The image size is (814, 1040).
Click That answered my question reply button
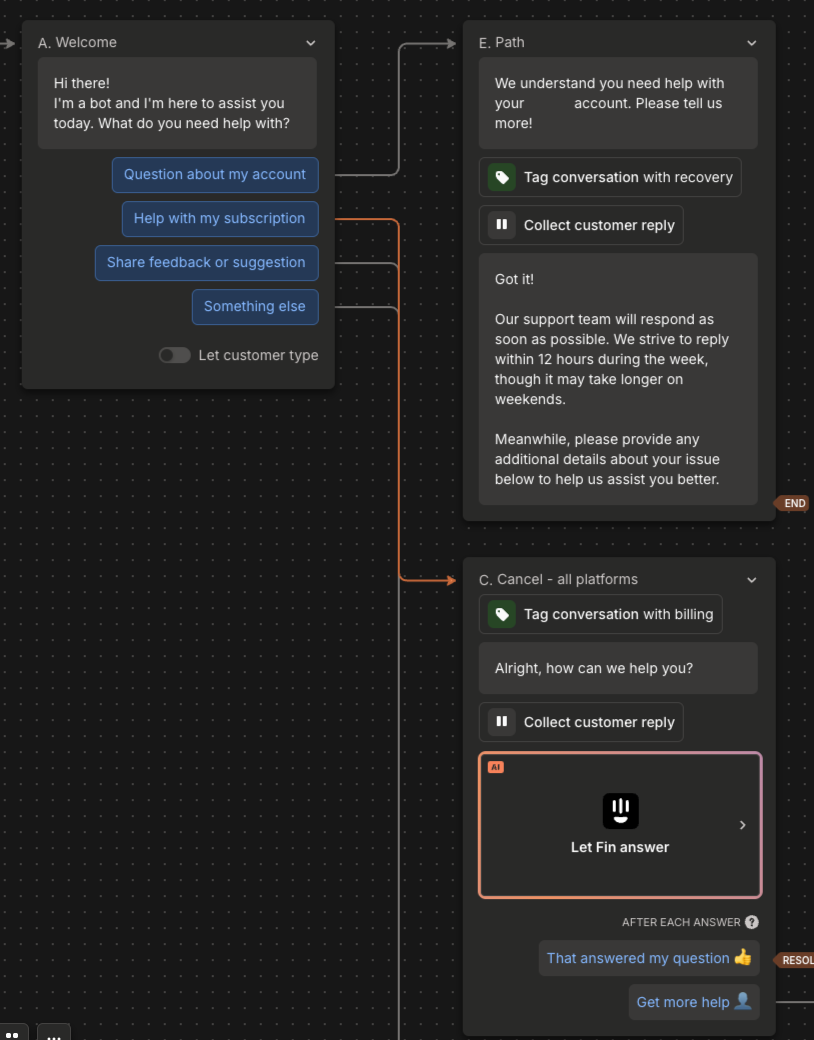pos(649,958)
